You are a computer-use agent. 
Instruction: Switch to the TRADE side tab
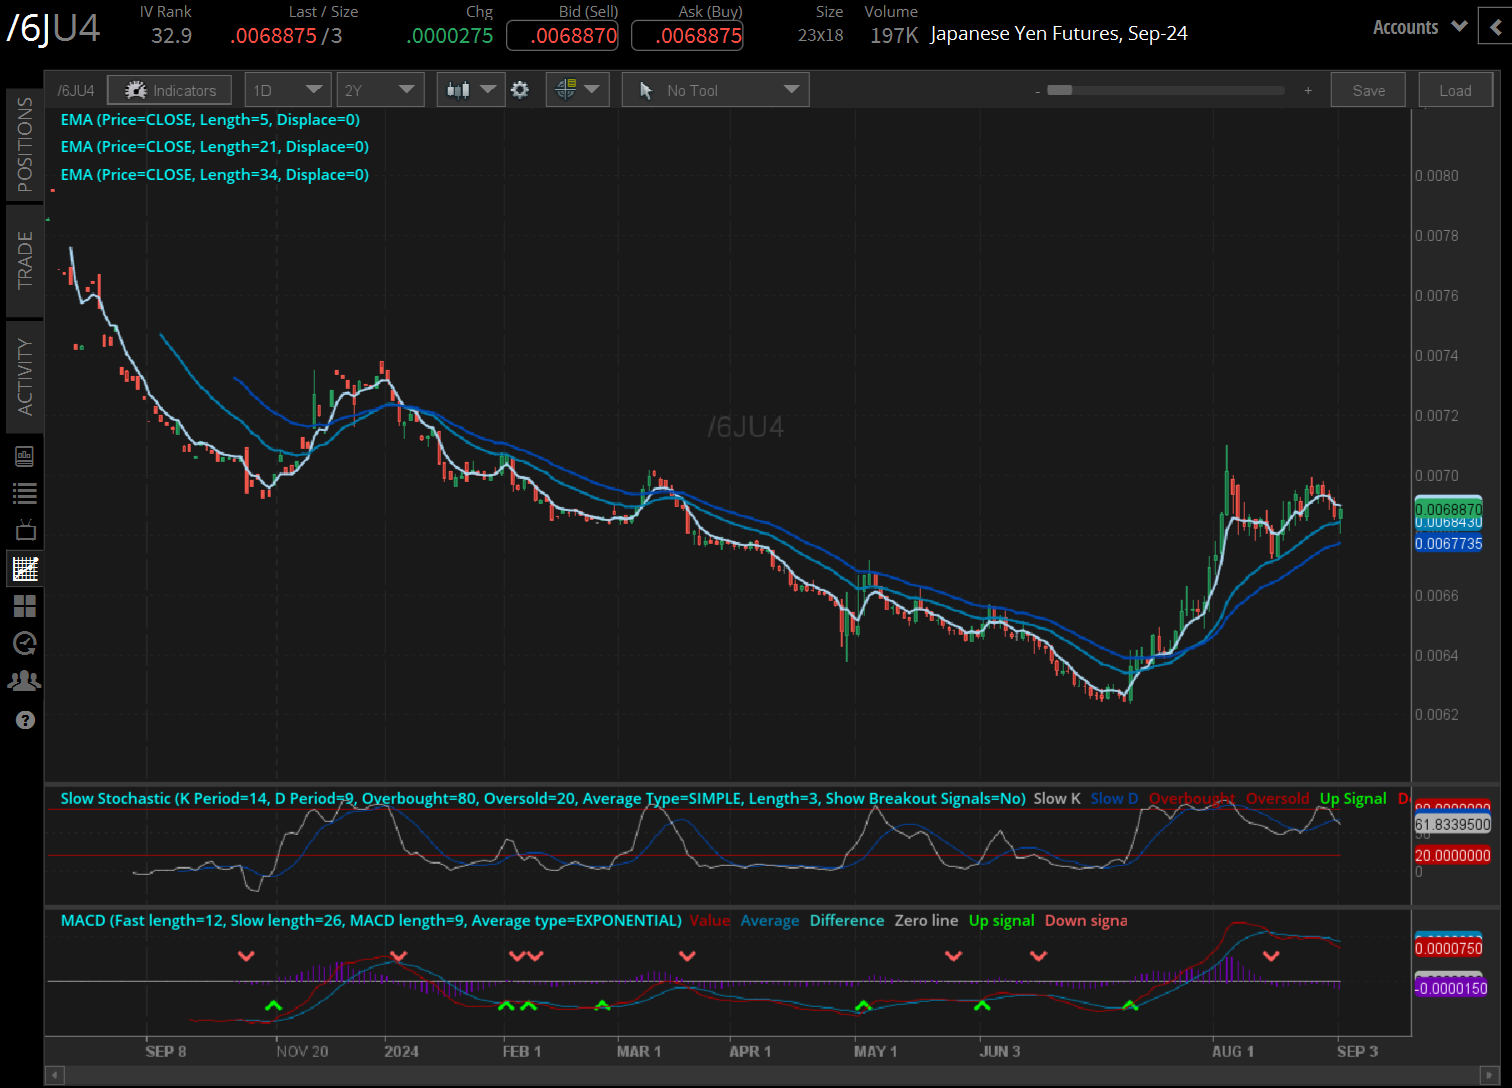pos(25,260)
